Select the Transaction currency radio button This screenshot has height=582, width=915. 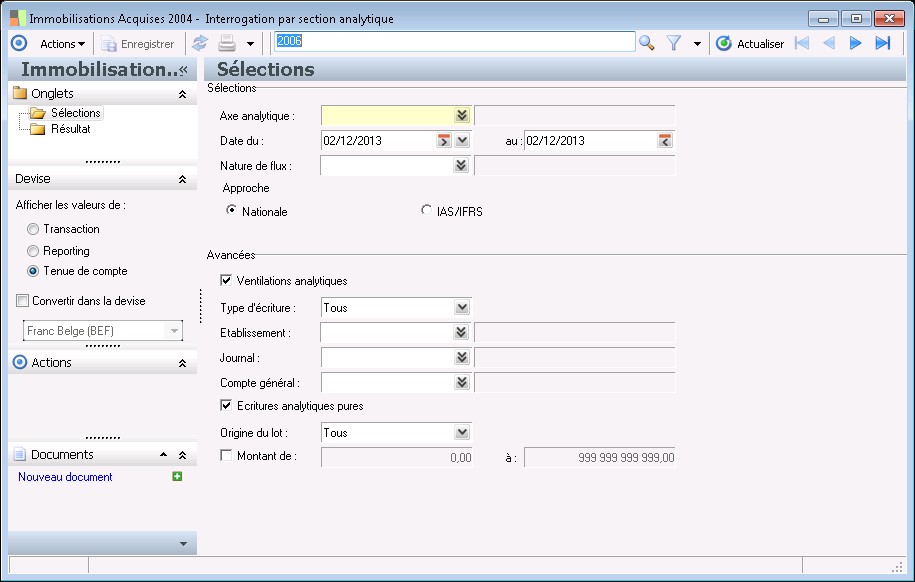tap(33, 229)
